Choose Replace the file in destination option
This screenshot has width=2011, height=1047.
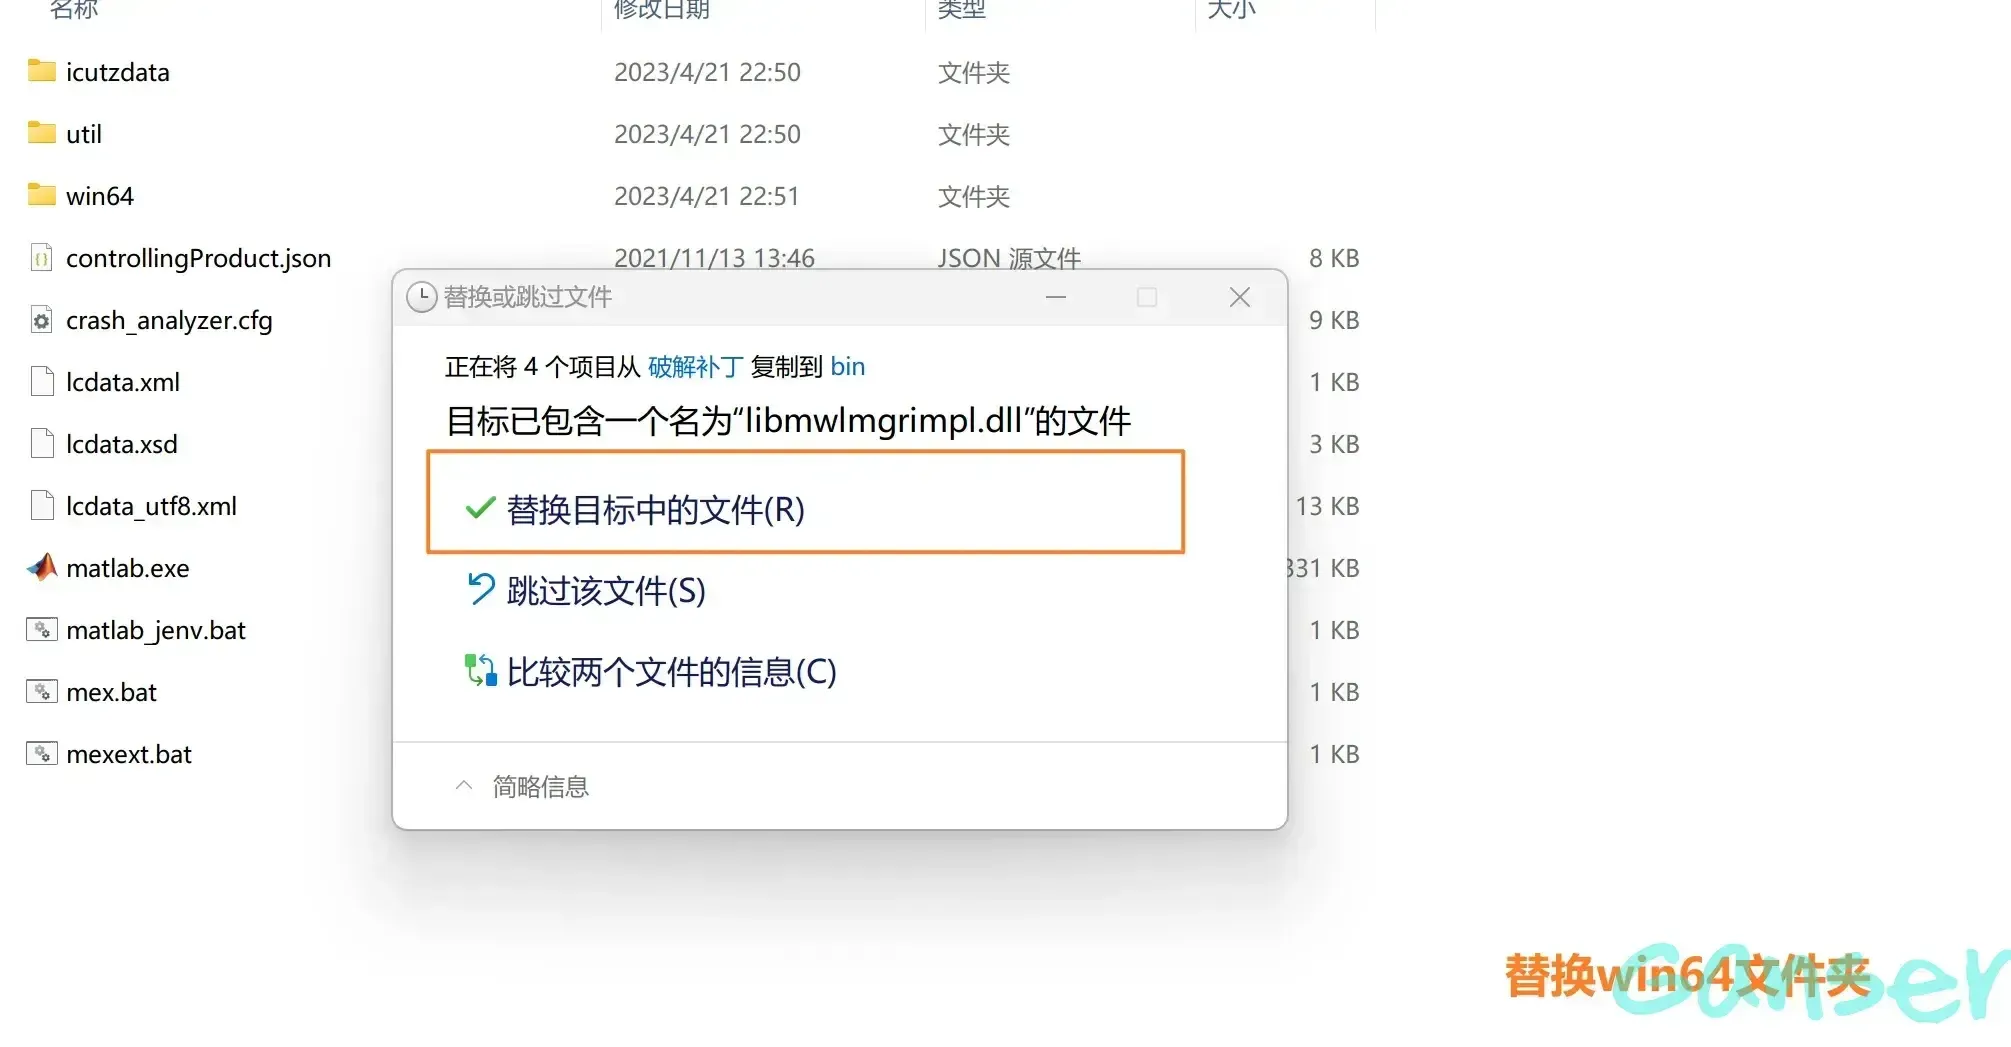click(655, 510)
